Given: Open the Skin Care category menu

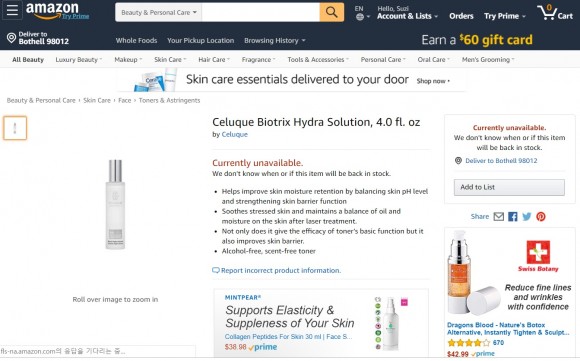Looking at the screenshot, I should point(170,59).
